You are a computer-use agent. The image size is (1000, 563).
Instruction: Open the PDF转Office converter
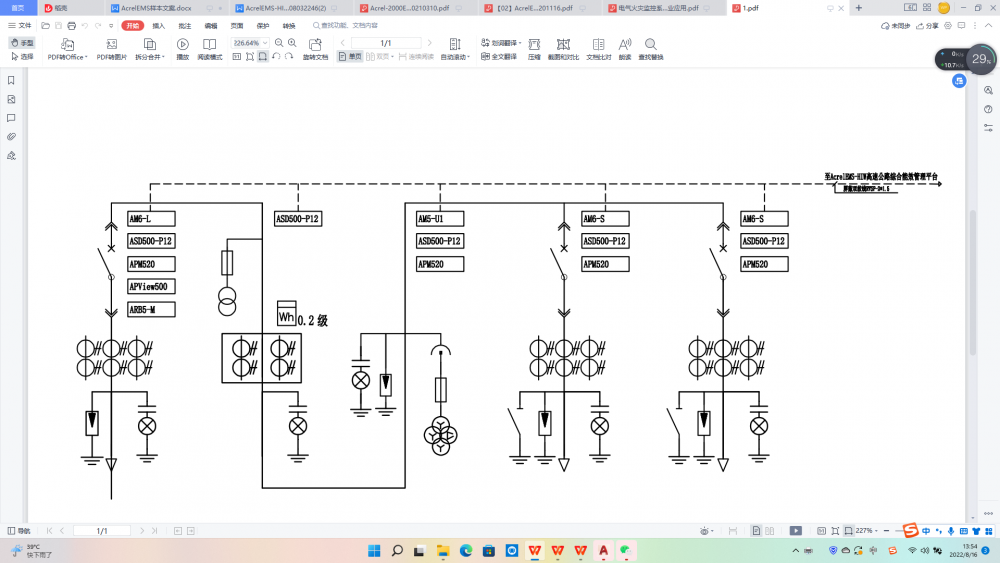67,49
